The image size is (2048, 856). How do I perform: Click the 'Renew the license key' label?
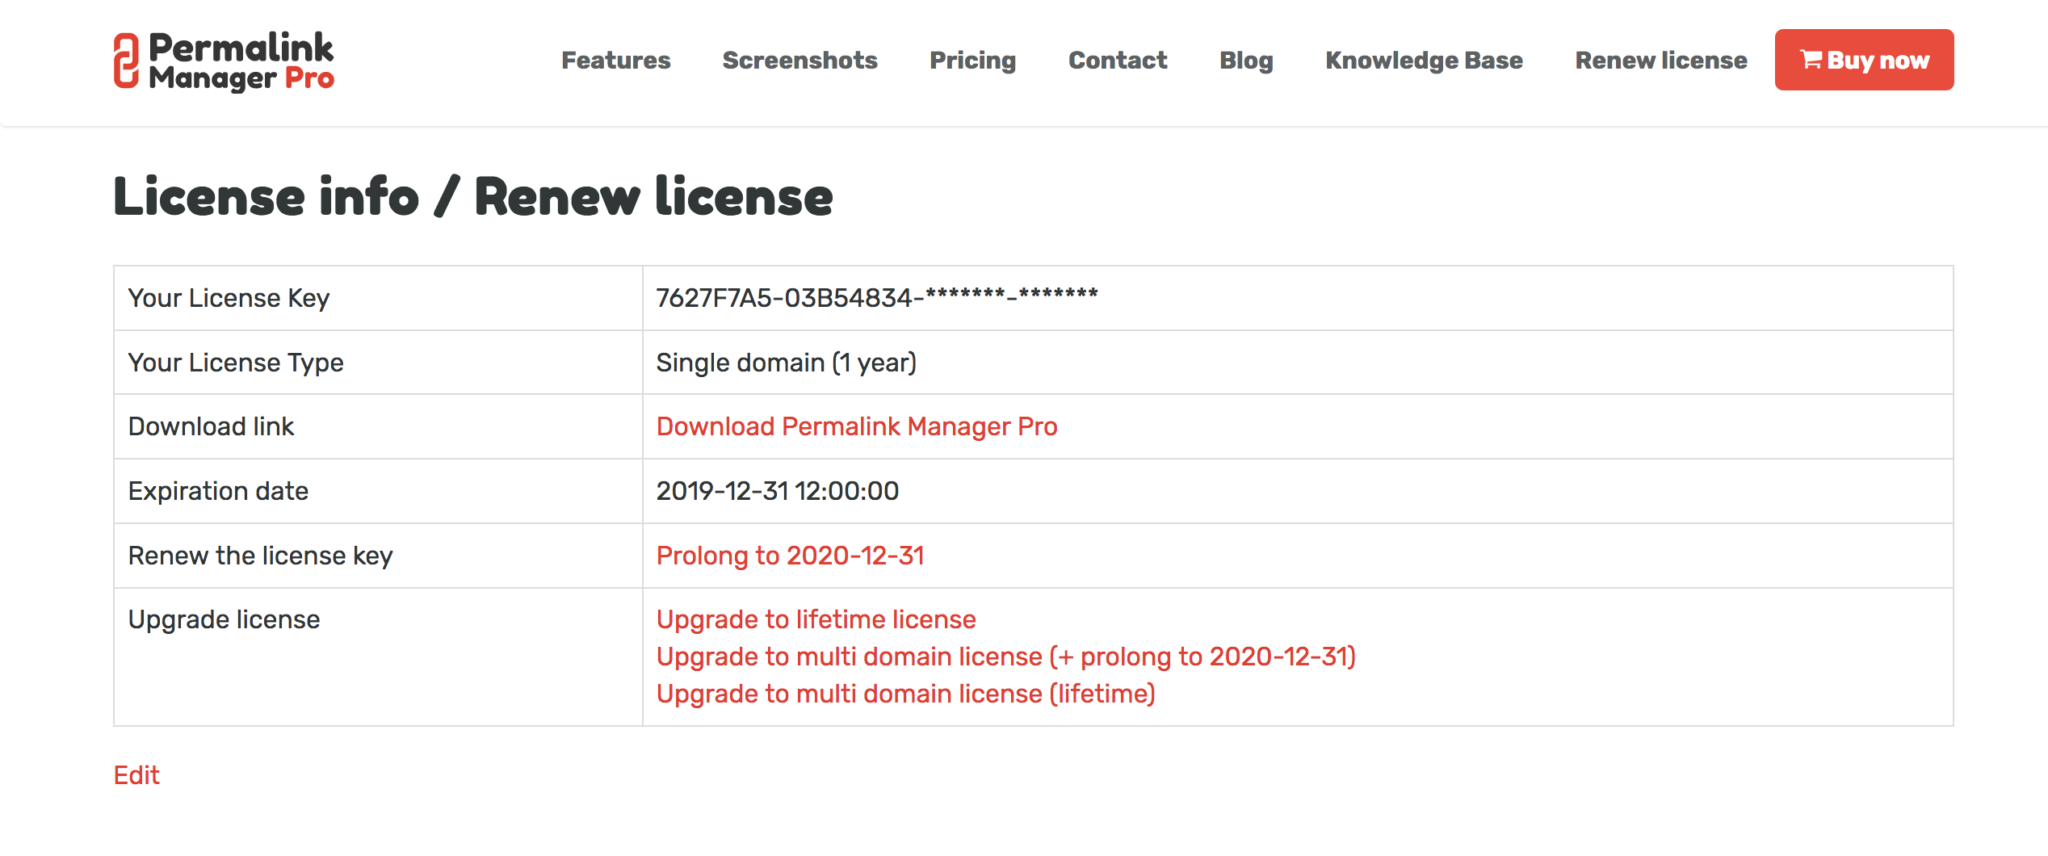point(260,556)
